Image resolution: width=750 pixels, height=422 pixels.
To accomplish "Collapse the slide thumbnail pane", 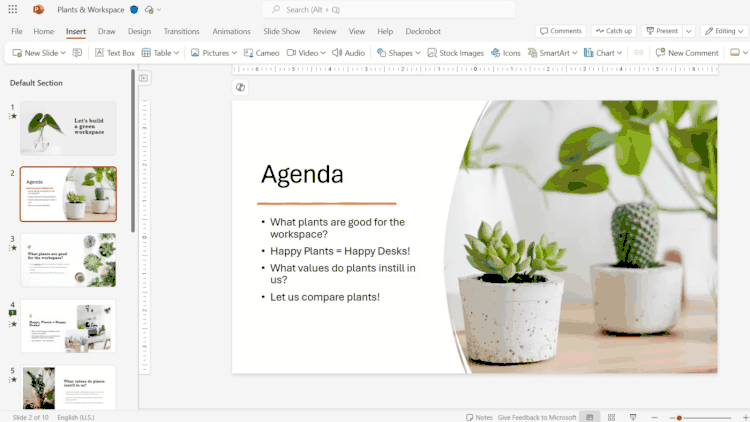I will point(144,77).
